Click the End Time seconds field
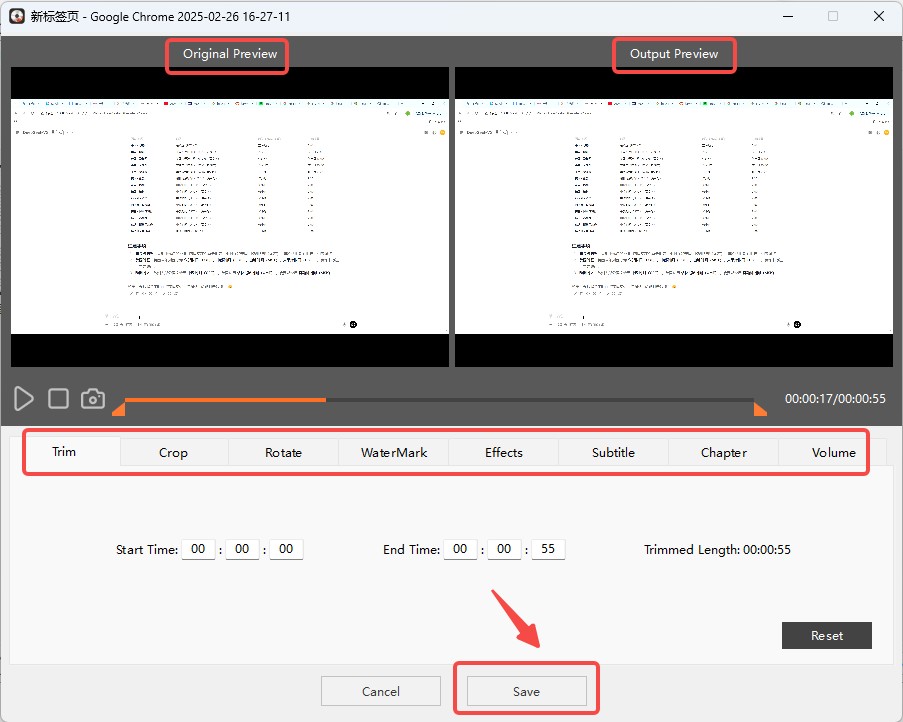The width and height of the screenshot is (903, 722). click(548, 549)
